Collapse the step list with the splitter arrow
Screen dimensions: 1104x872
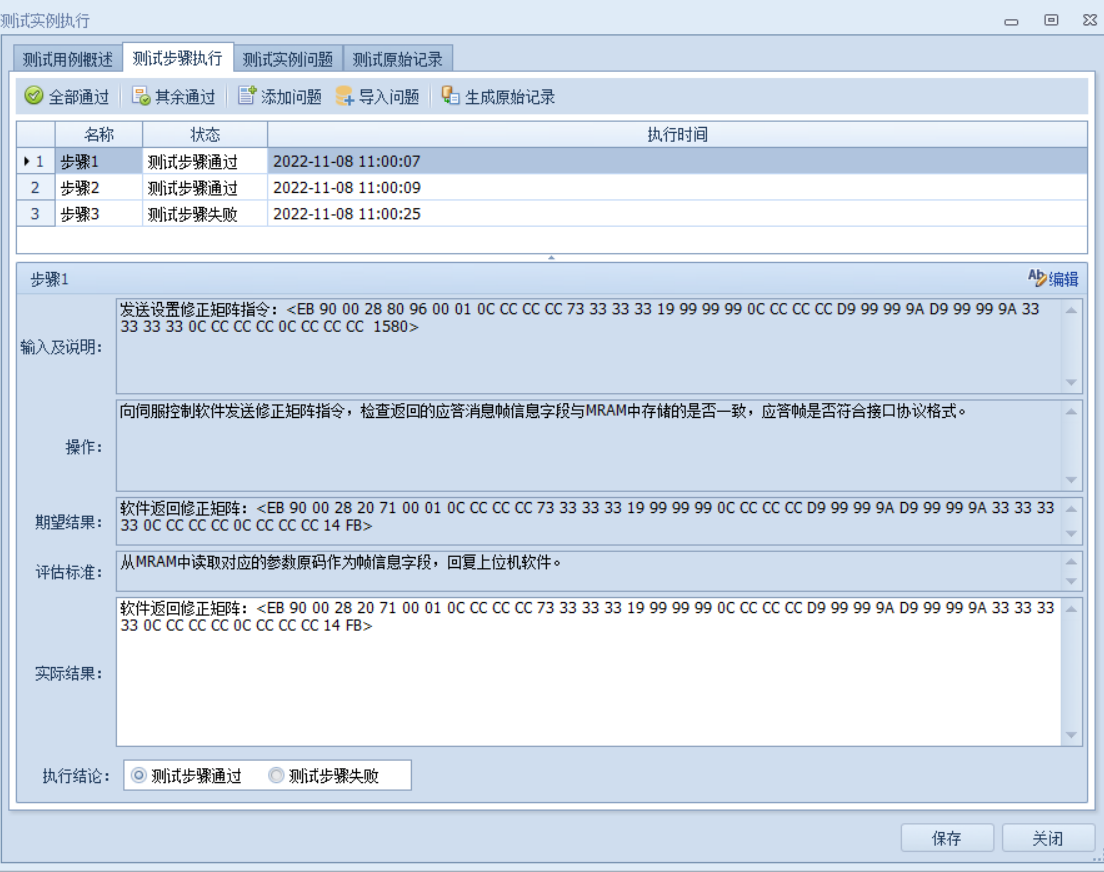pyautogui.click(x=551, y=258)
